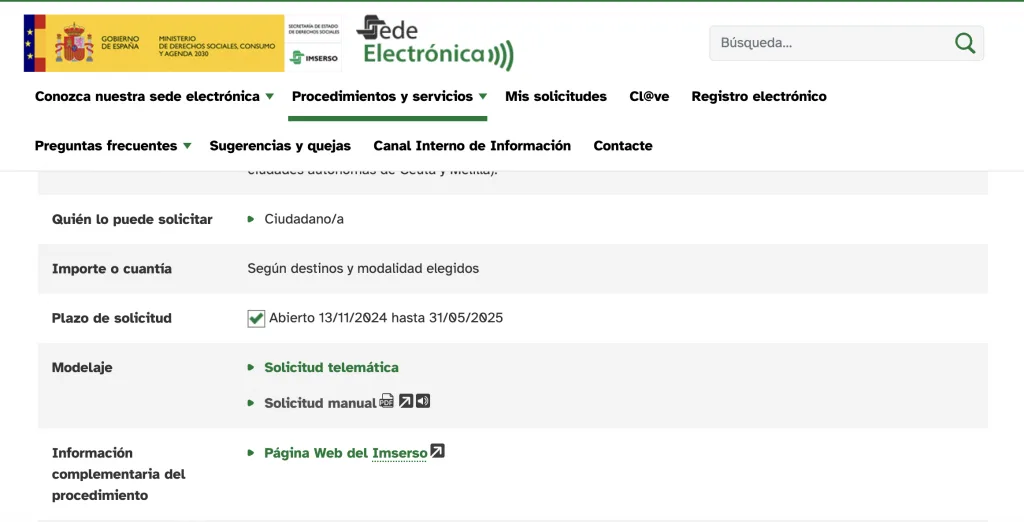Click the Plazo de solicitud label
This screenshot has height=522, width=1024.
coord(112,318)
